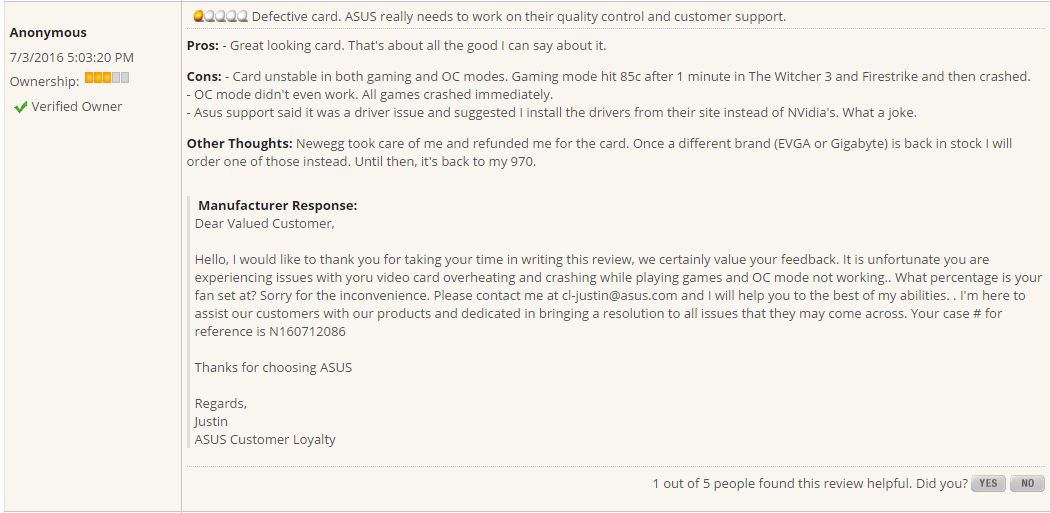Click the bold Cons heading
Screen dimensions: 1050x513
(x=204, y=77)
